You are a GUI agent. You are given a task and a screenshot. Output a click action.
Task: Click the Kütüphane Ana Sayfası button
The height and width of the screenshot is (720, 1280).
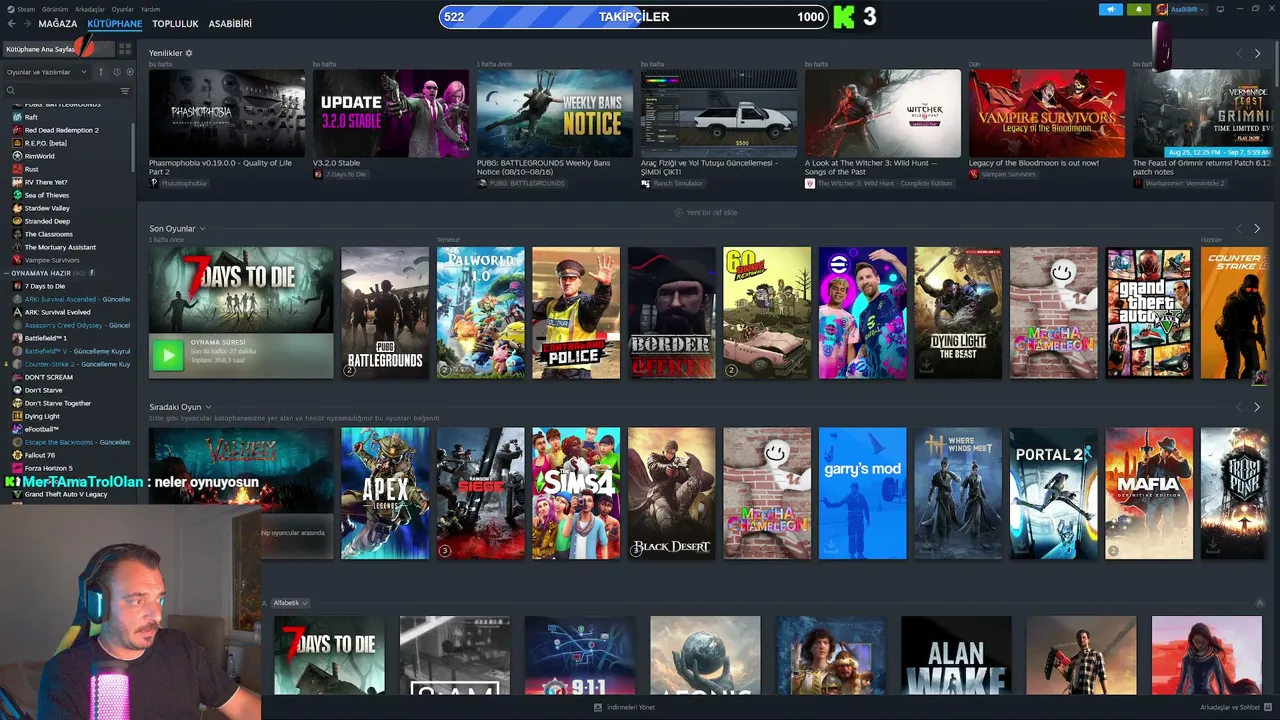click(59, 49)
